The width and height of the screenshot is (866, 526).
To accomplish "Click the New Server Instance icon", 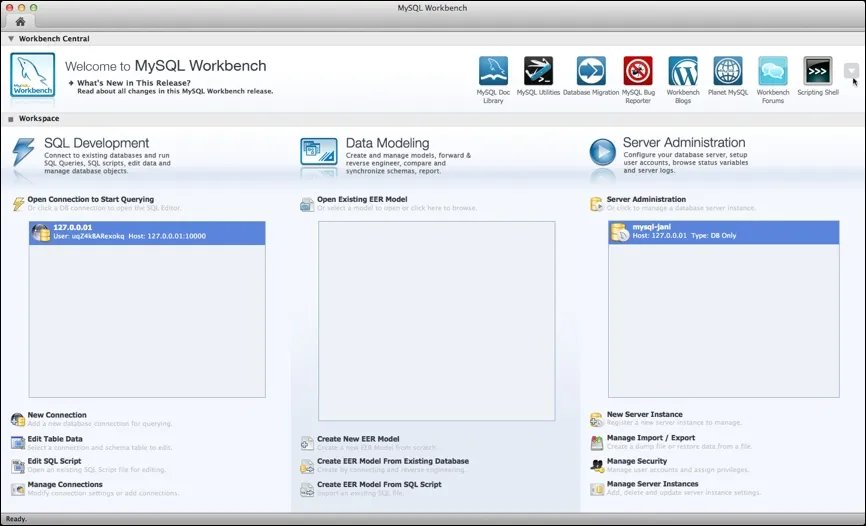I will [x=596, y=419].
